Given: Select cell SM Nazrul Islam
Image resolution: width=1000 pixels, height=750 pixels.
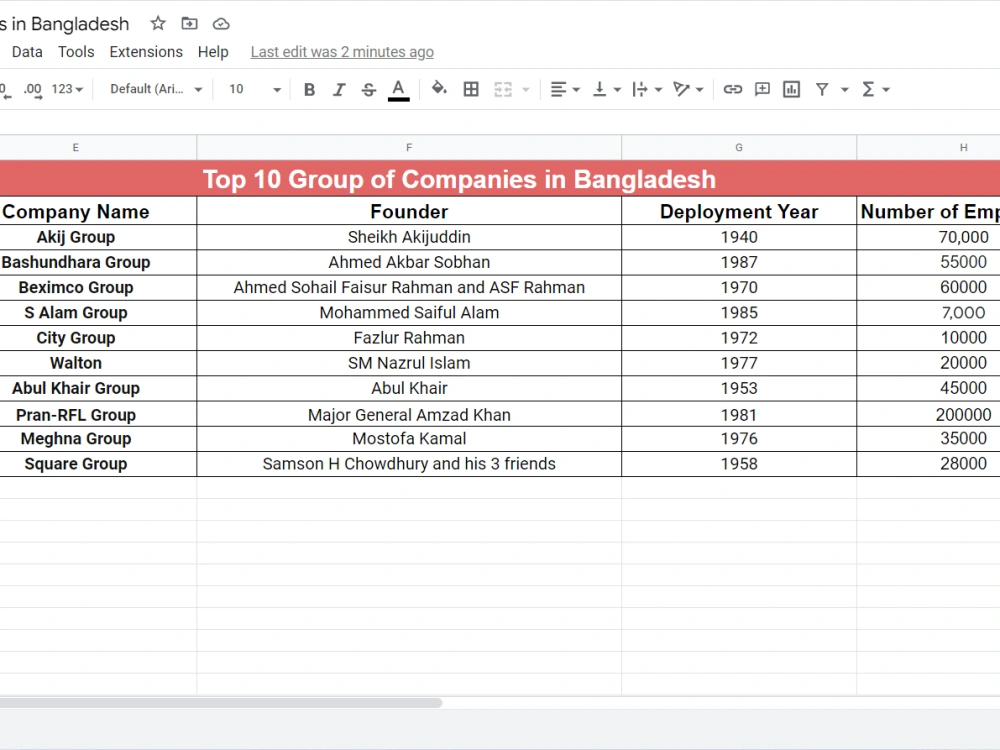Looking at the screenshot, I should pos(409,363).
